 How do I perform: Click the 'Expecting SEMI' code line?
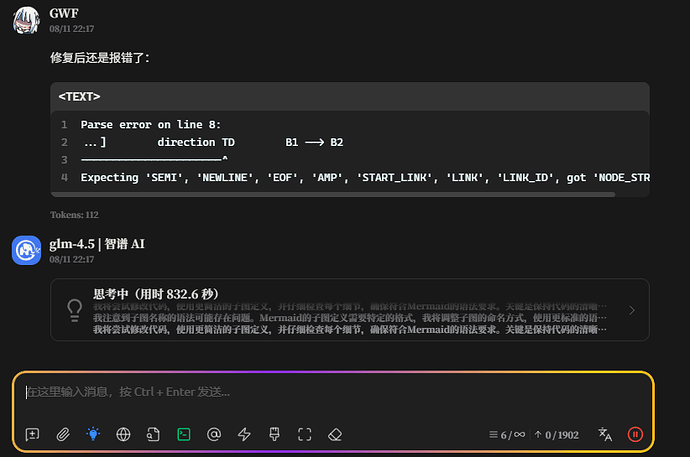click(365, 178)
